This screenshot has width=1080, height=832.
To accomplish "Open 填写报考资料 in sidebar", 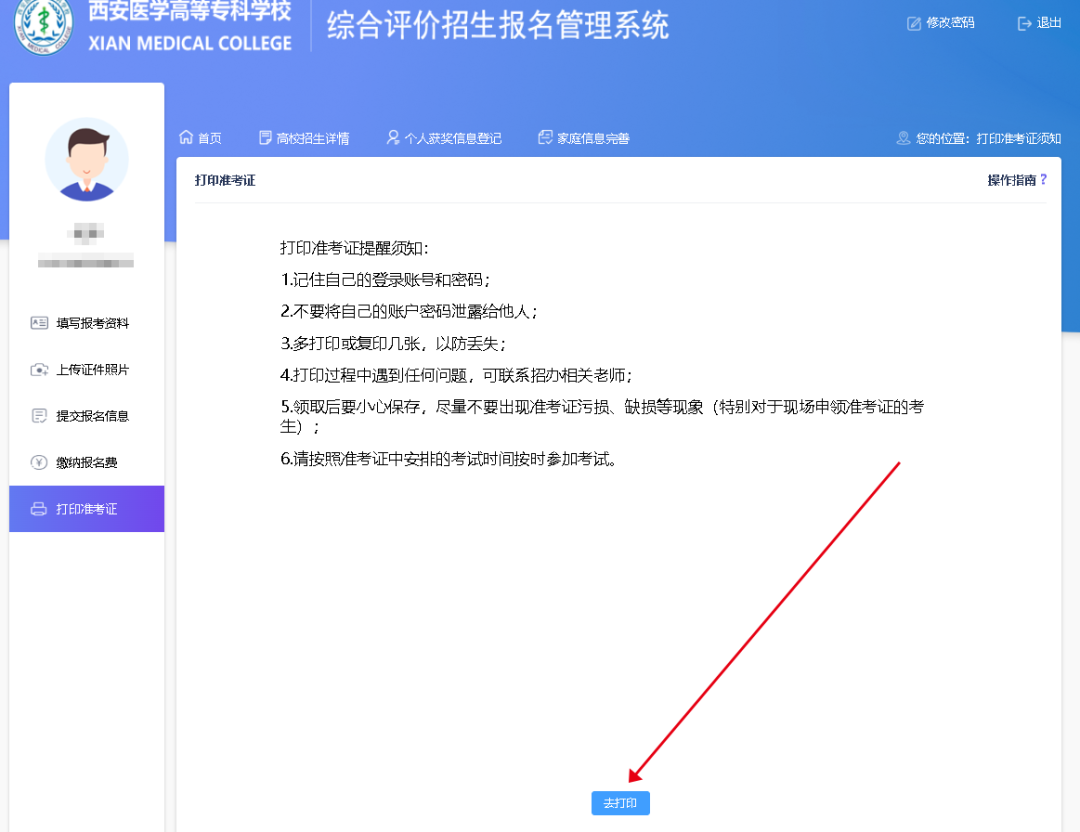I will point(92,323).
